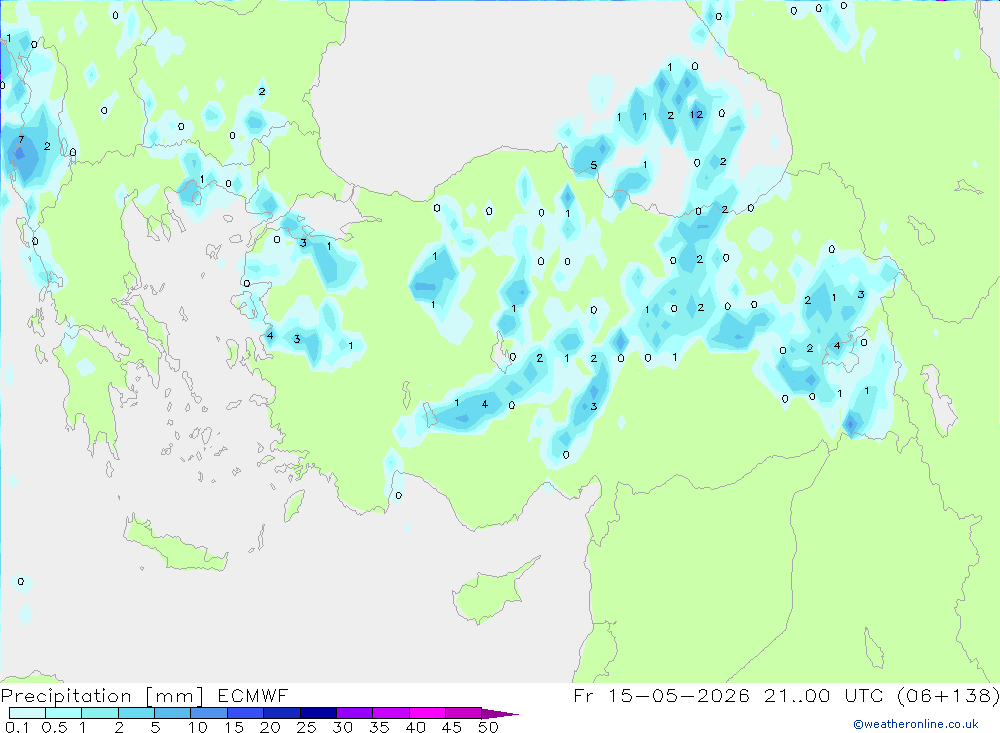Click the '45' legend scale label

(452, 727)
